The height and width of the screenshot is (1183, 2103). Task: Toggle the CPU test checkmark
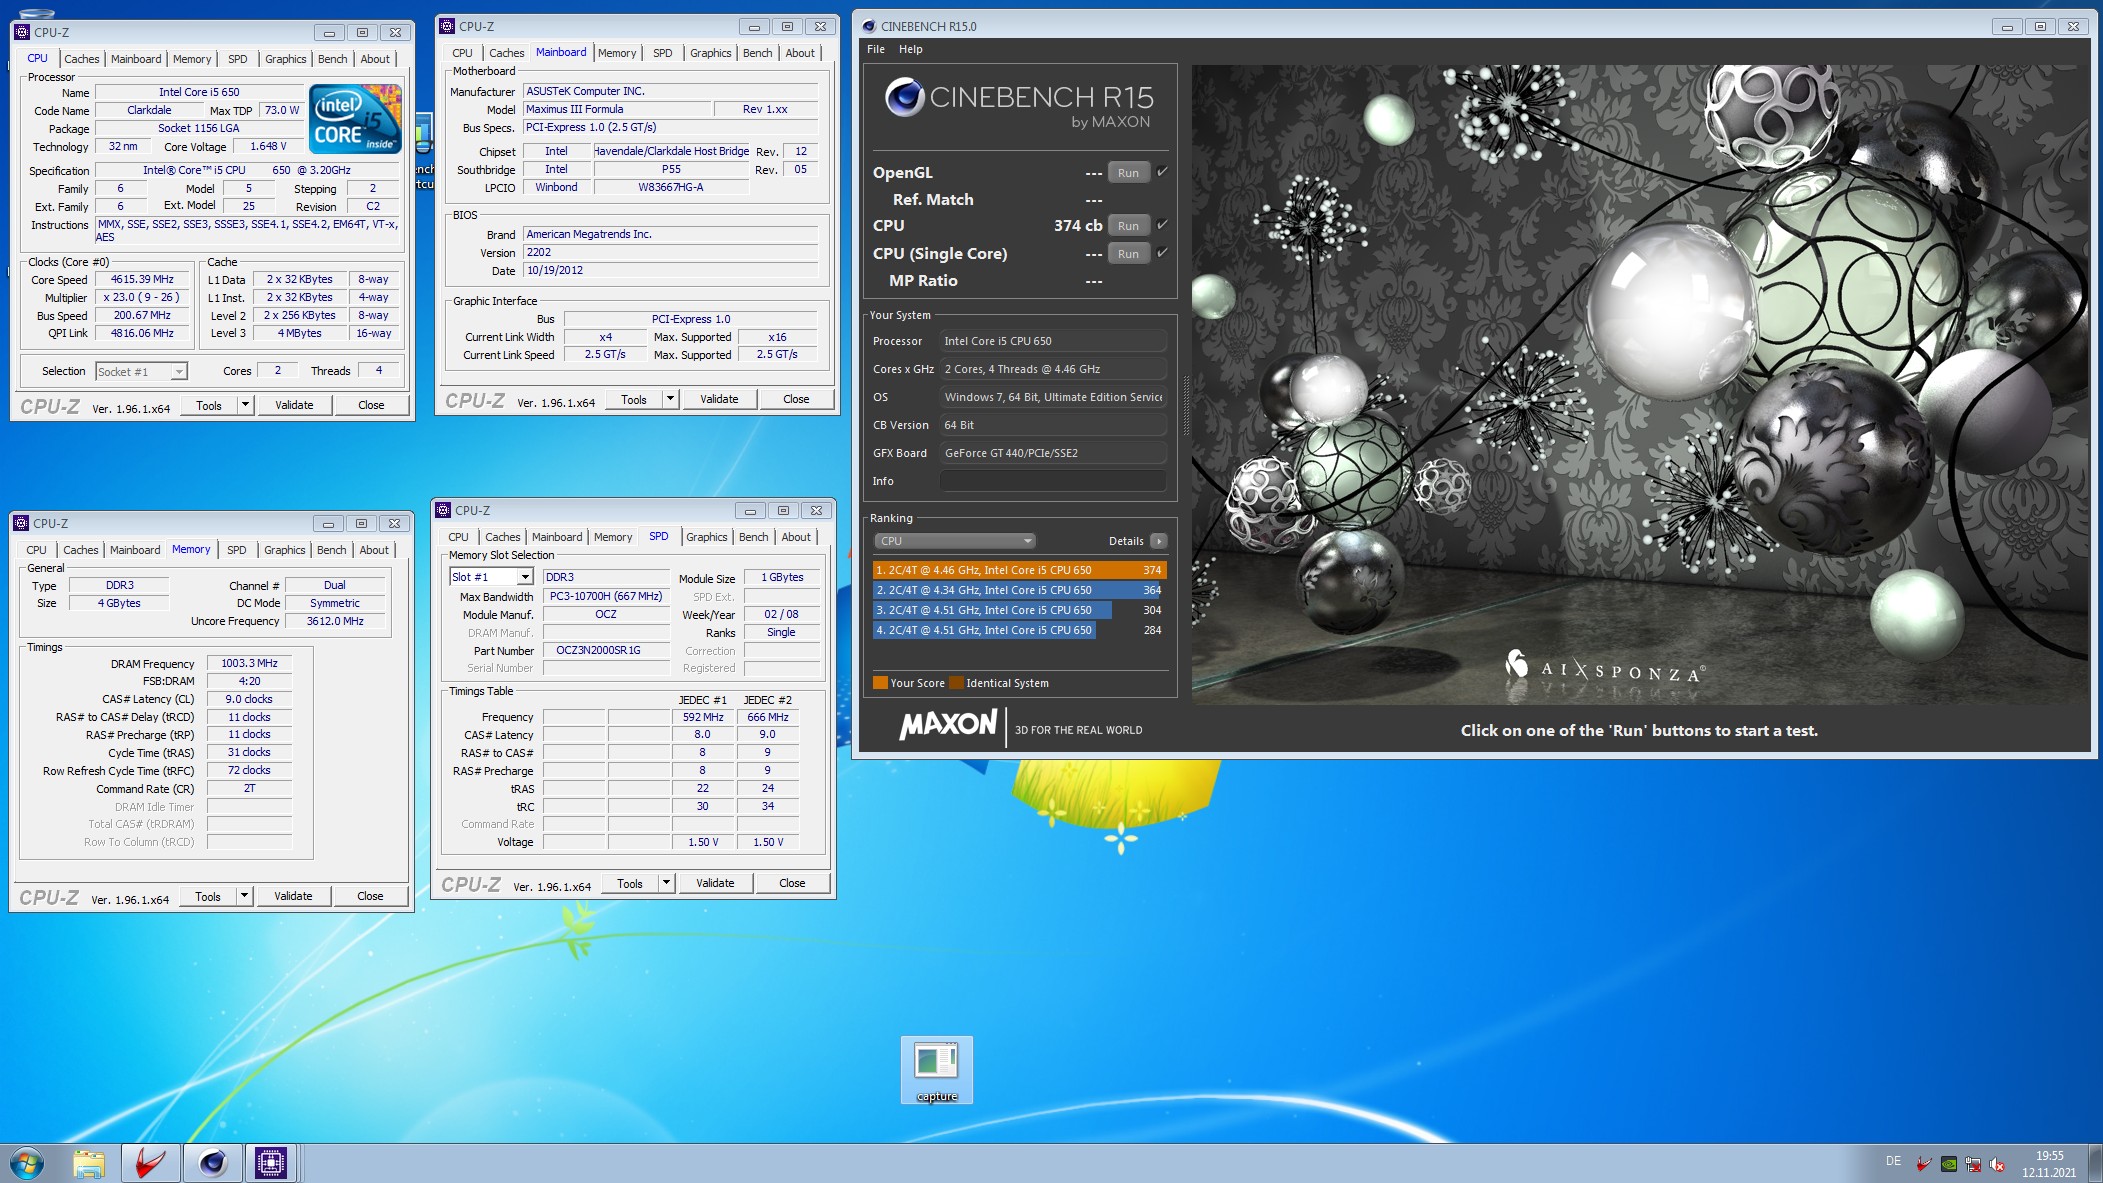[1162, 225]
